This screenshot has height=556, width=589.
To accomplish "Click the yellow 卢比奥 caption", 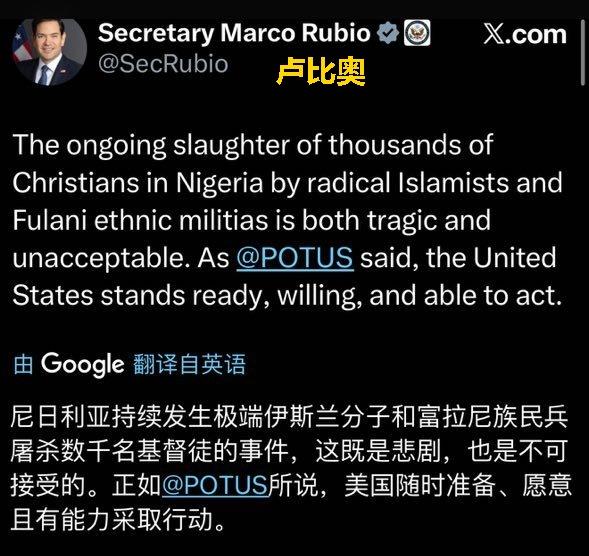I will point(321,71).
